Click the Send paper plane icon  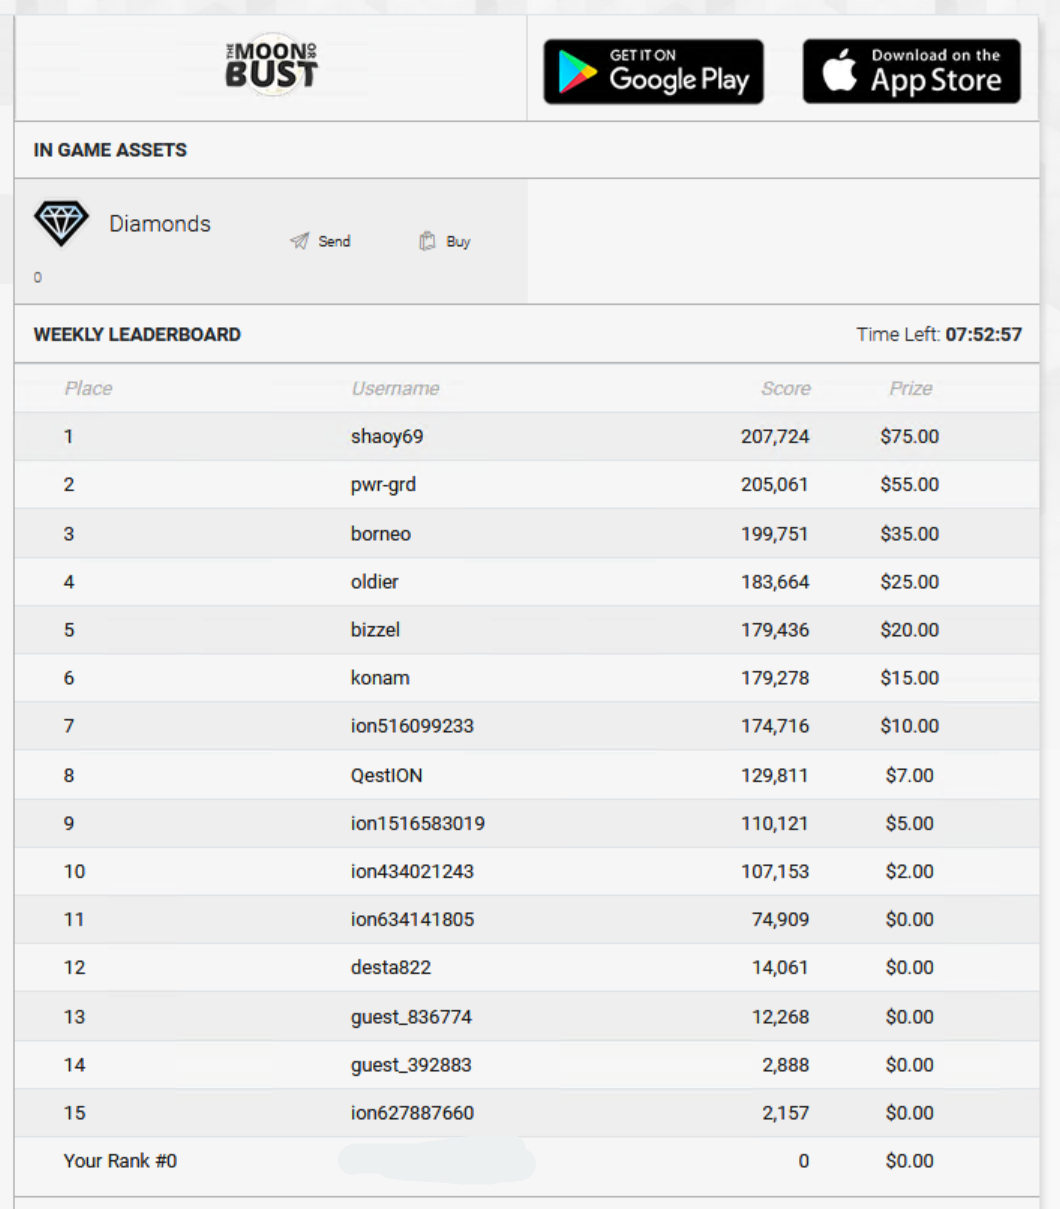300,241
